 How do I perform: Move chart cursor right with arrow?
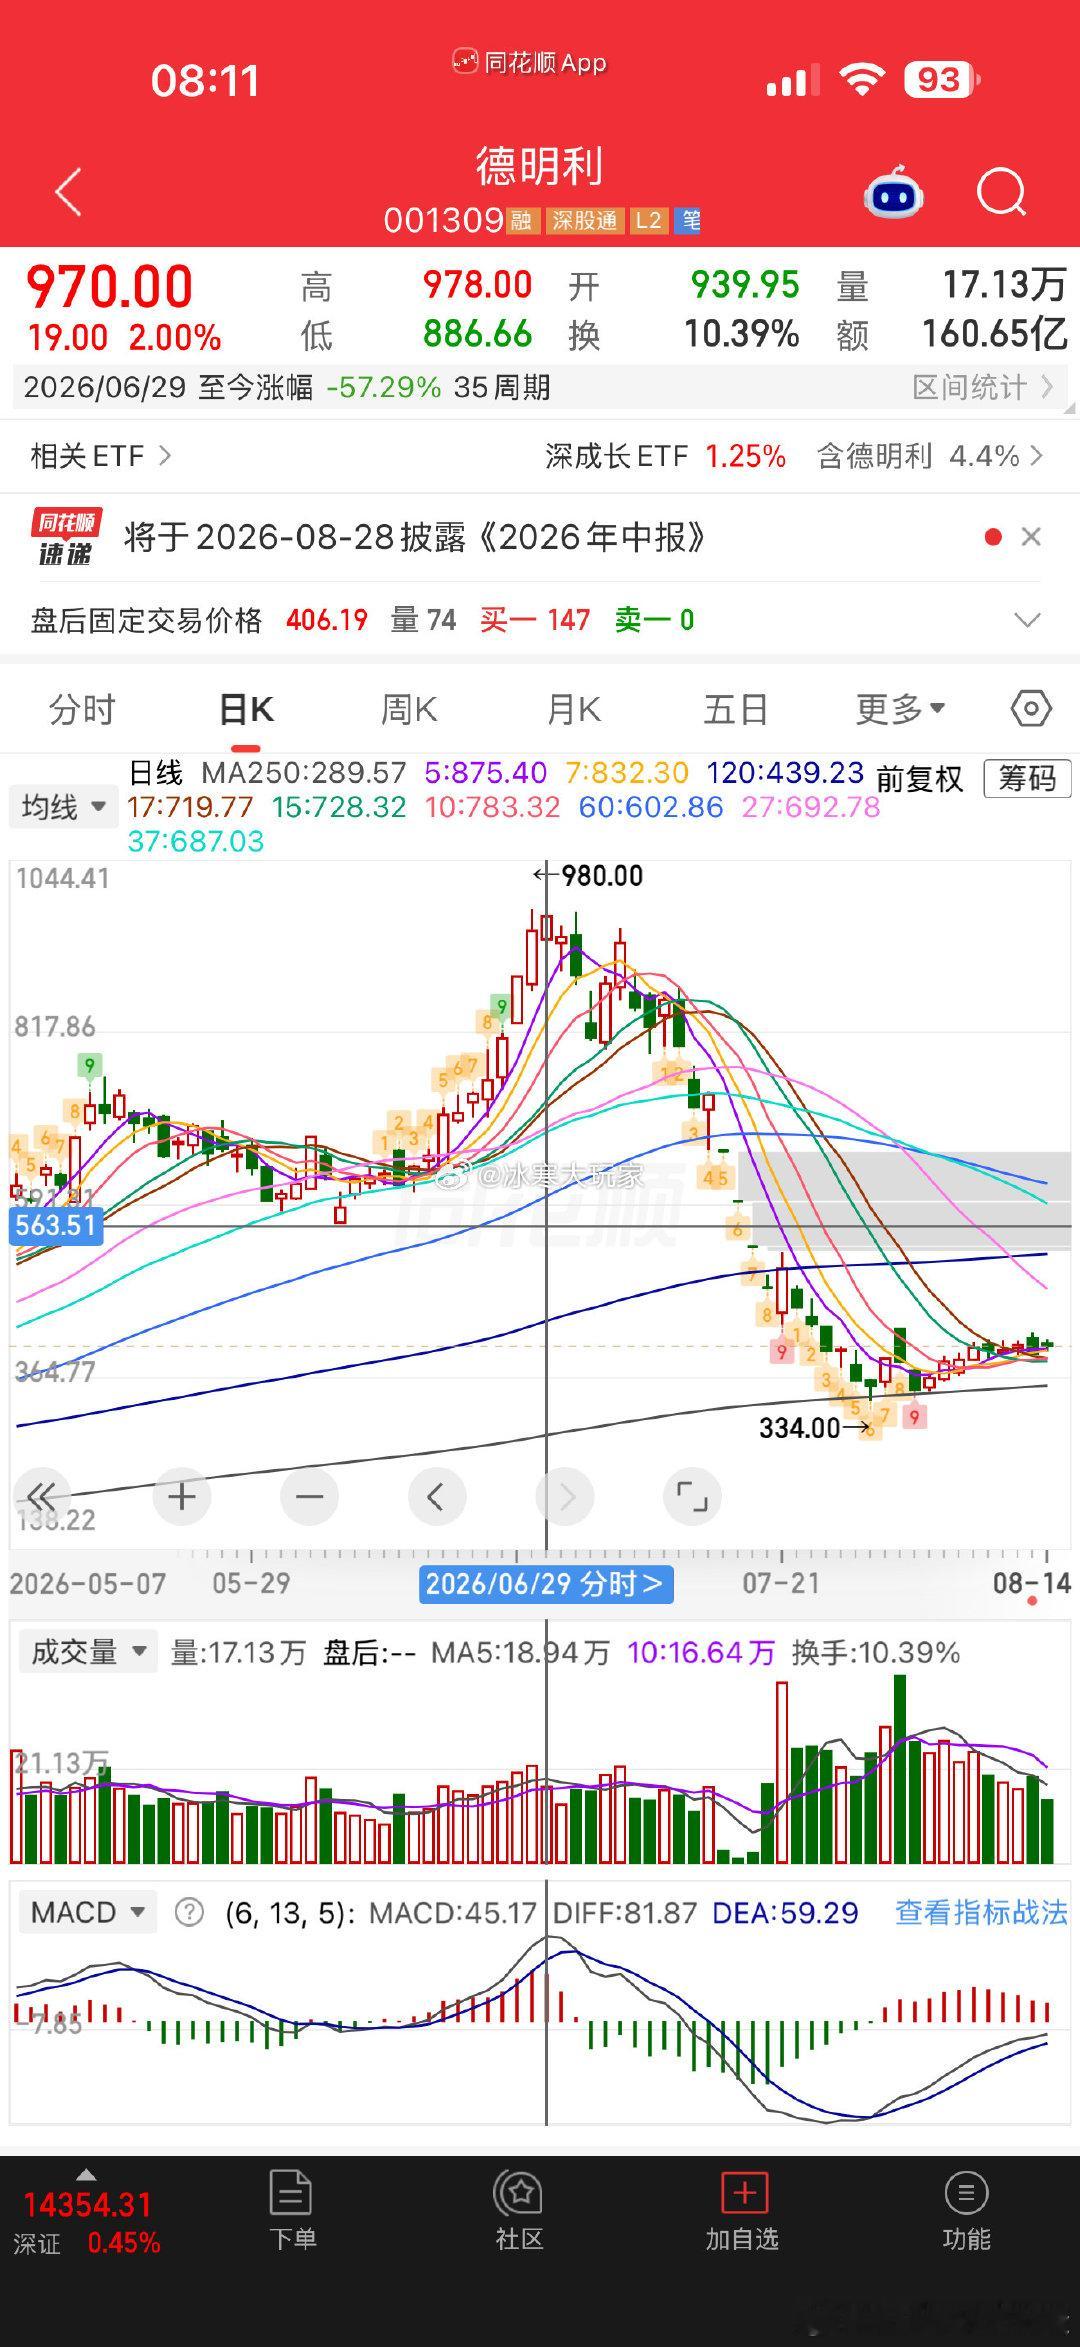tap(565, 1497)
